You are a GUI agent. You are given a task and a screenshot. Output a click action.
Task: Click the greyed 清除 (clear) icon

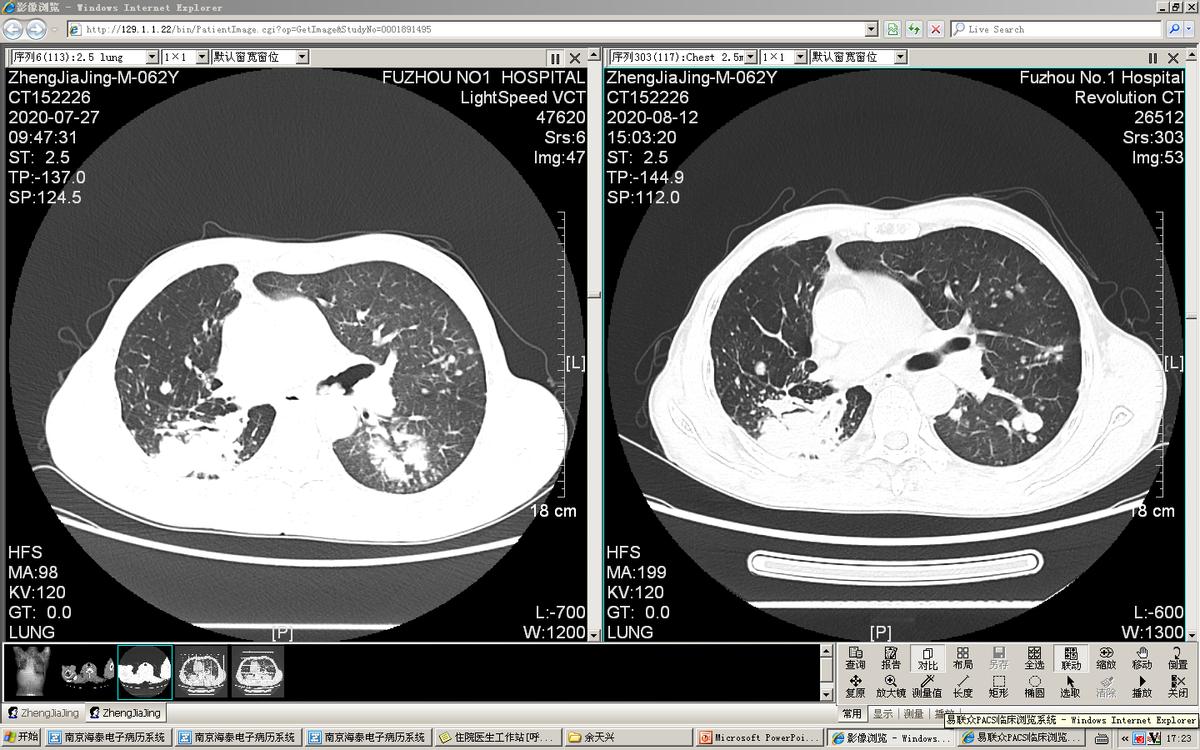tap(1107, 686)
